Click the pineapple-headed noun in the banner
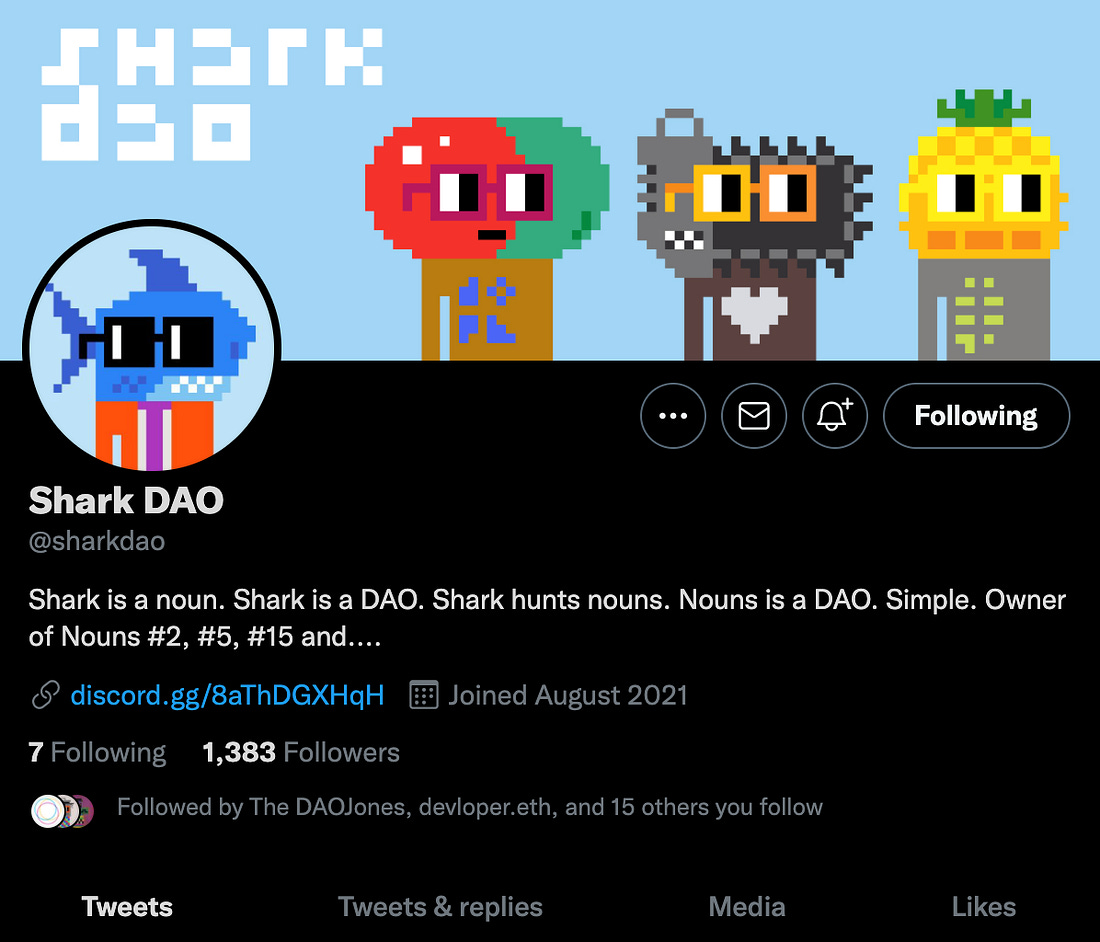Screen dimensions: 1100x942 (984, 224)
